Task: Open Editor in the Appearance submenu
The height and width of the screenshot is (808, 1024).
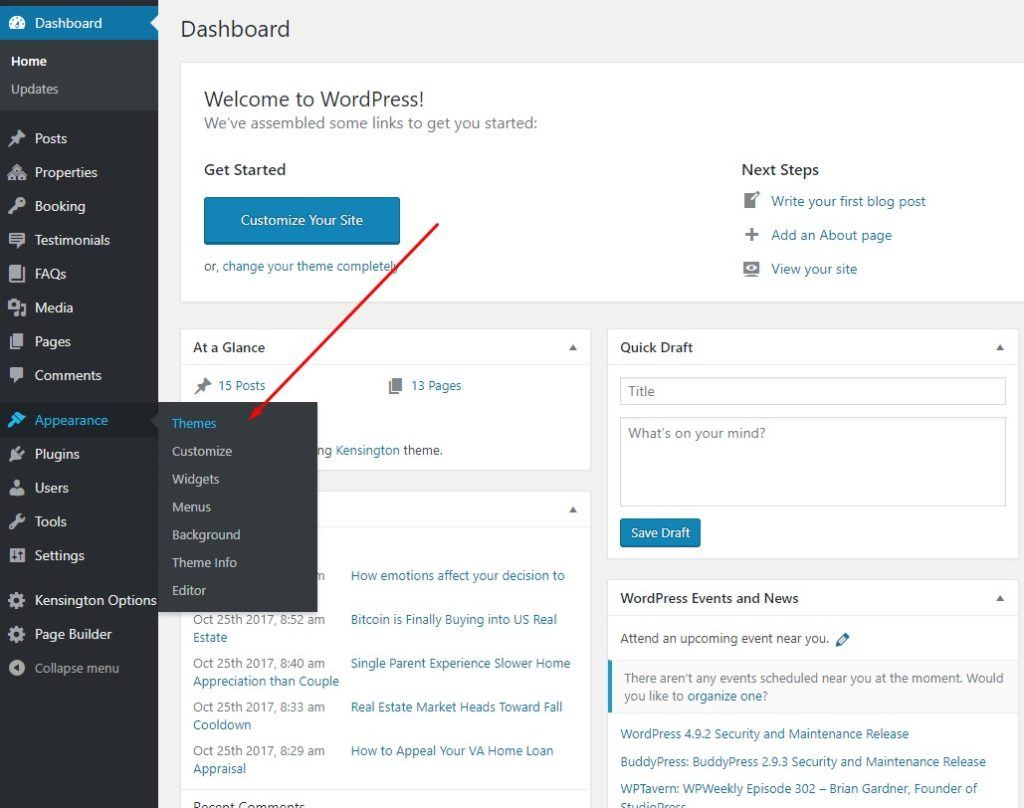Action: point(189,590)
